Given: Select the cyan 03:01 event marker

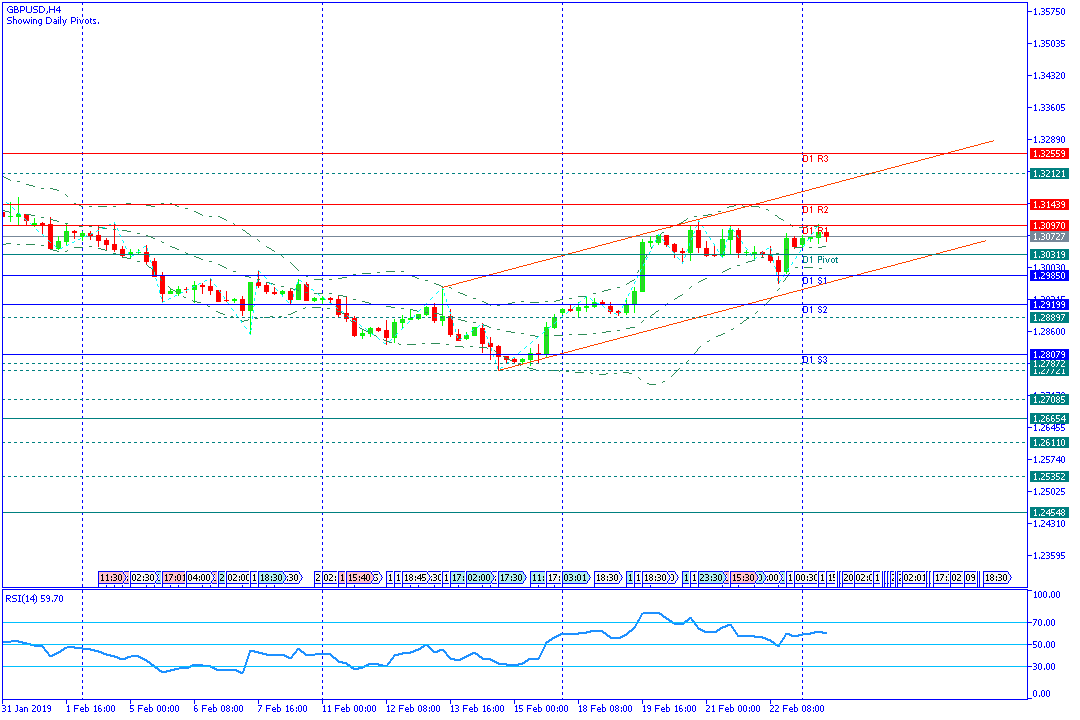Looking at the screenshot, I should click(x=576, y=577).
